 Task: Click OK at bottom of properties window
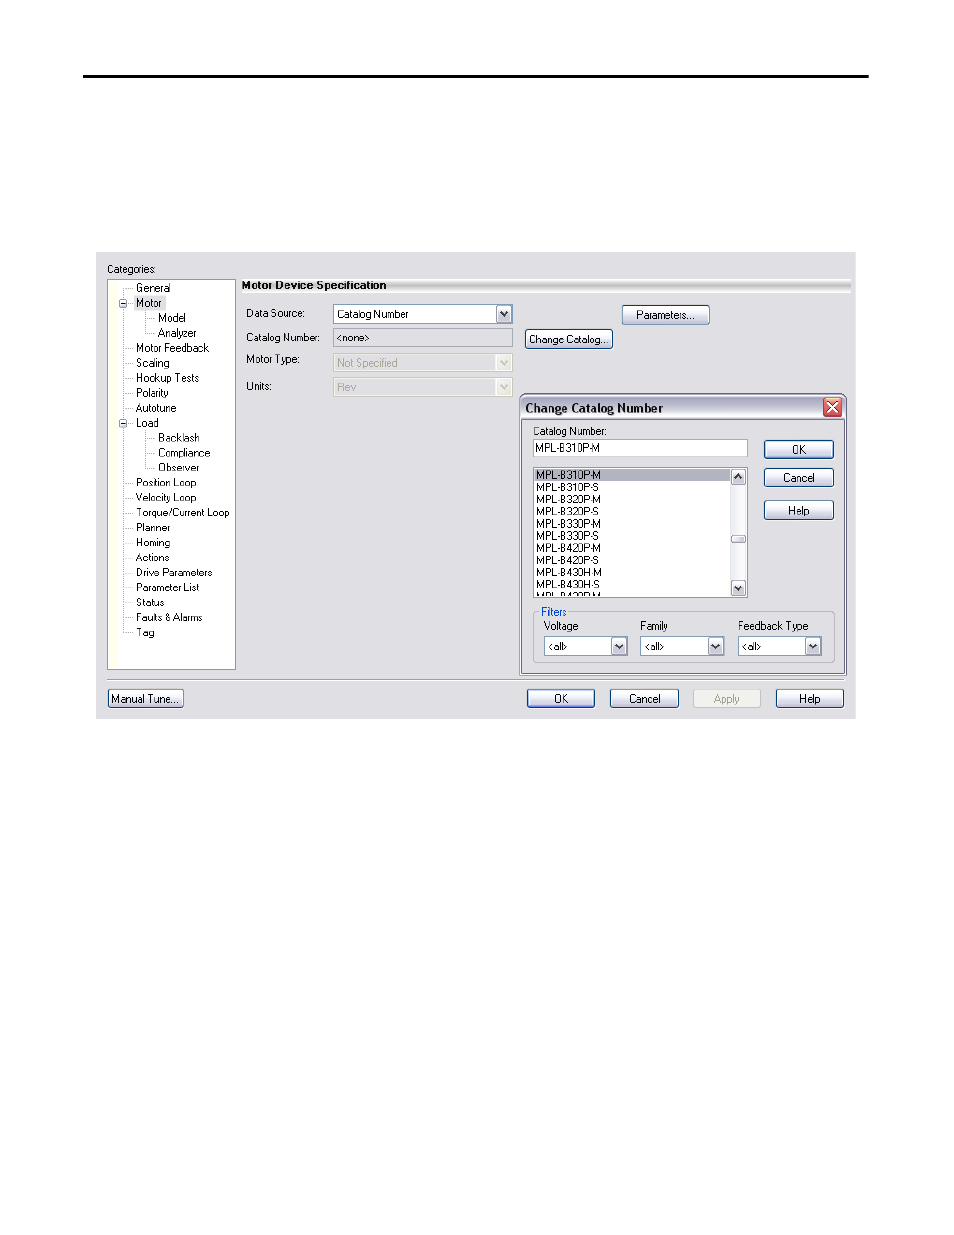(561, 699)
